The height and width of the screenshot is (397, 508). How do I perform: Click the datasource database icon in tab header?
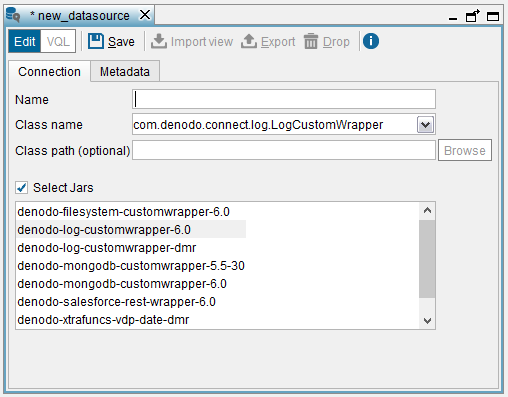pyautogui.click(x=13, y=15)
